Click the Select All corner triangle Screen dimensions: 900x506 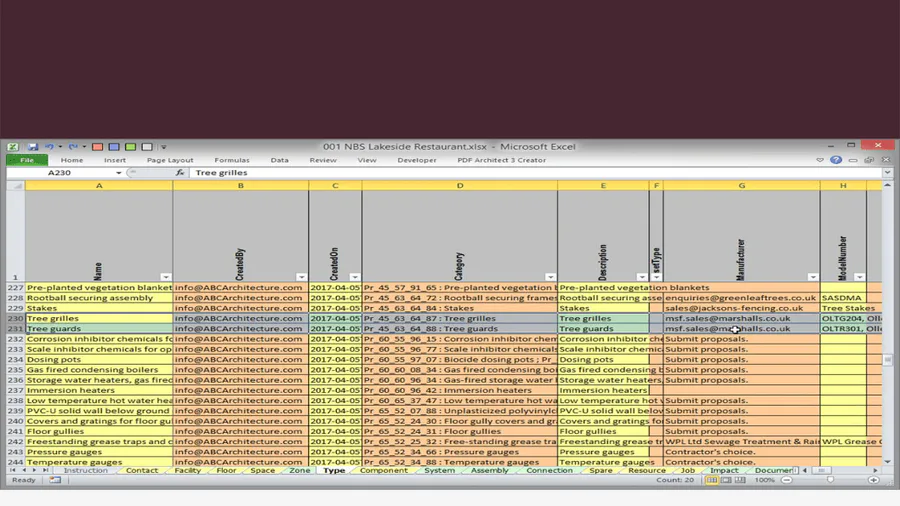[x=15, y=185]
